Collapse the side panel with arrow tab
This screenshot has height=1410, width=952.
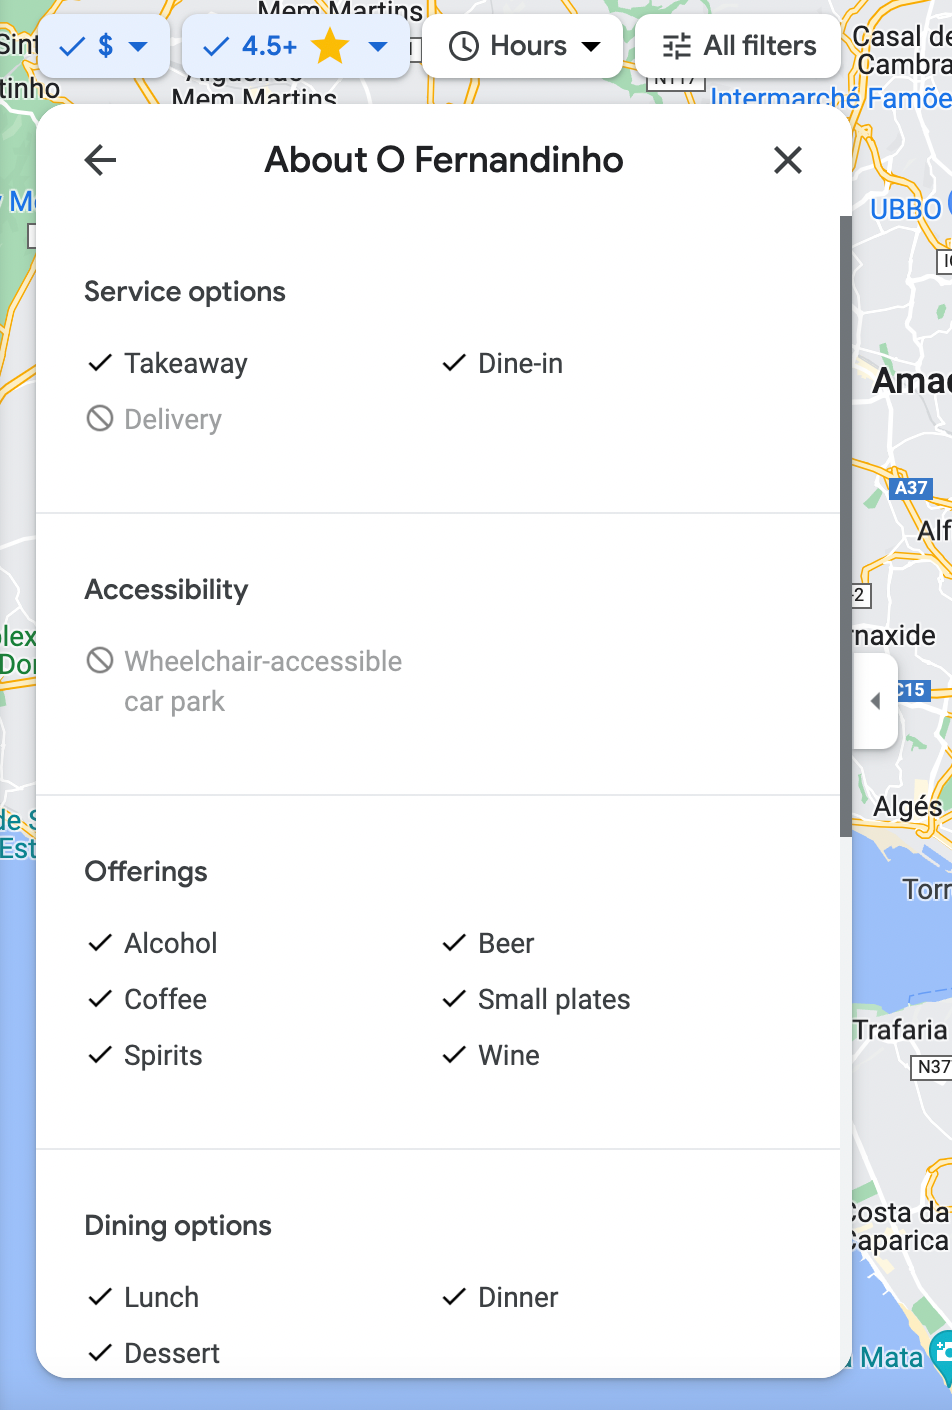876,701
